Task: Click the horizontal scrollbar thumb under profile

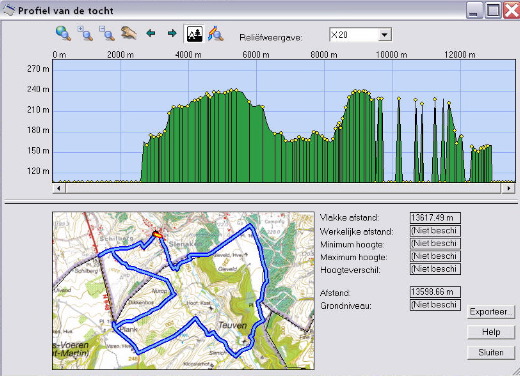Action: [x=283, y=188]
